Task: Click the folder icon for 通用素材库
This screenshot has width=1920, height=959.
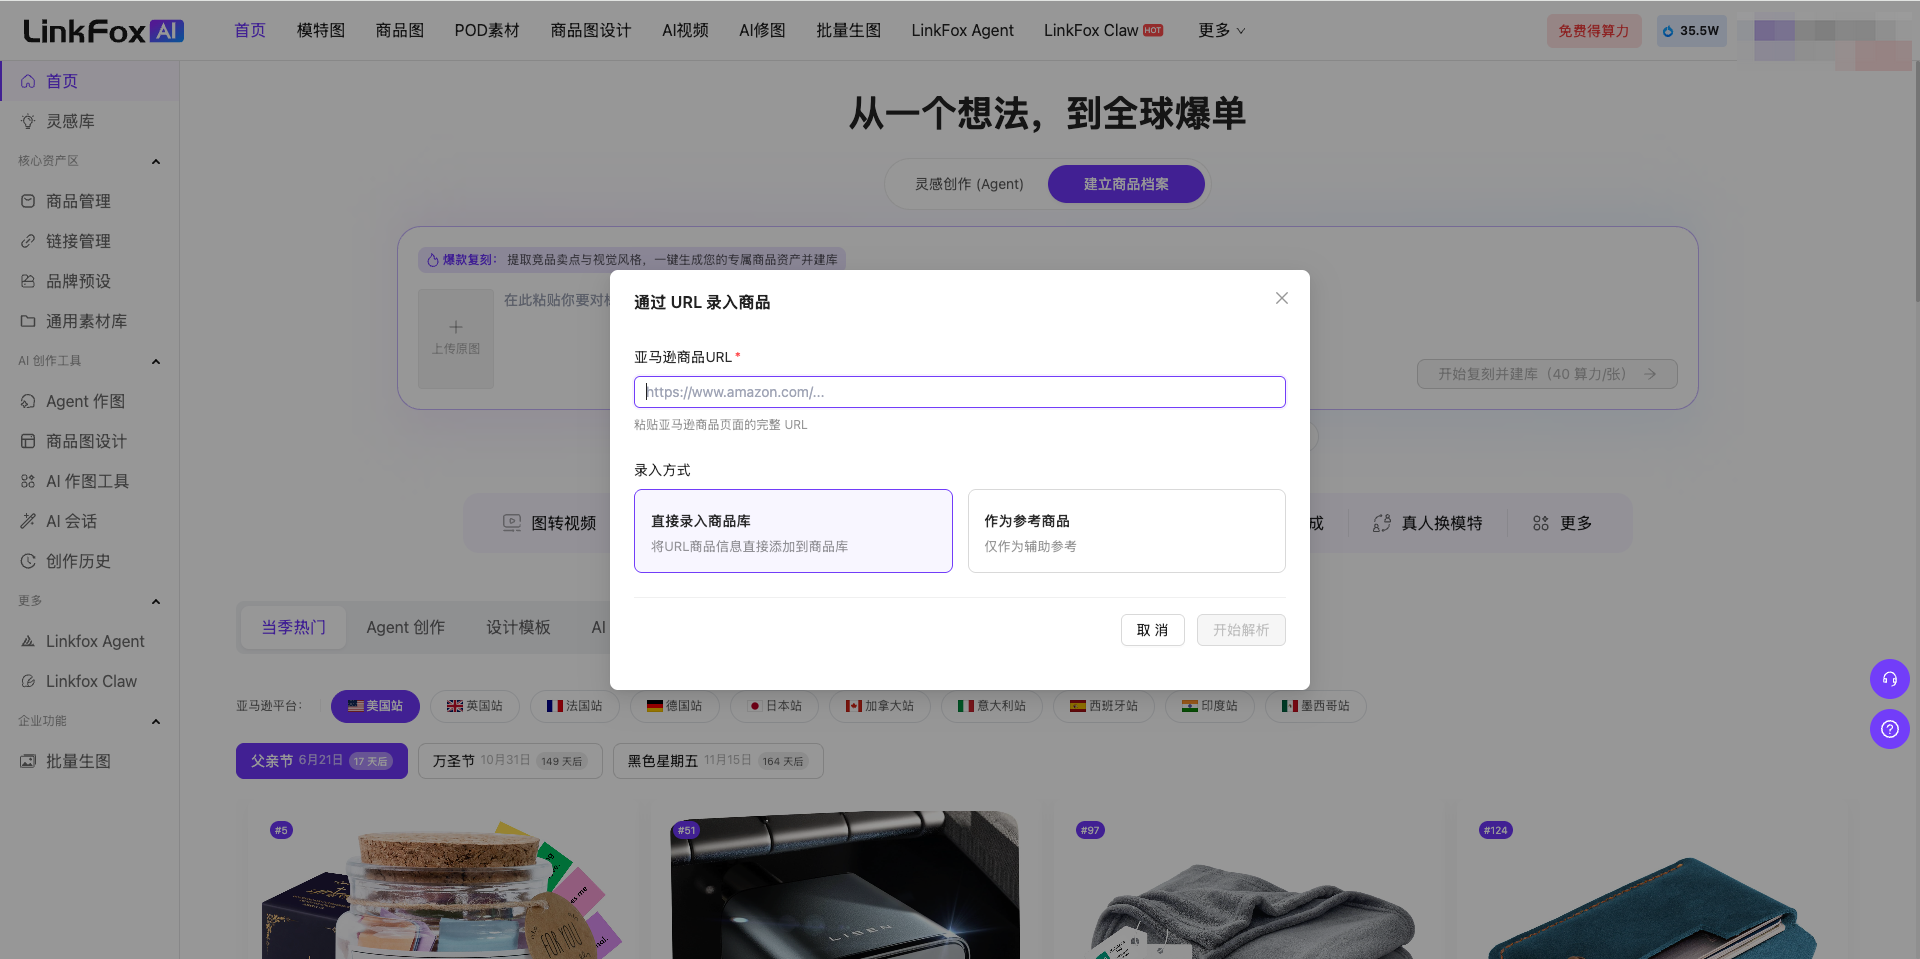Action: (x=28, y=321)
